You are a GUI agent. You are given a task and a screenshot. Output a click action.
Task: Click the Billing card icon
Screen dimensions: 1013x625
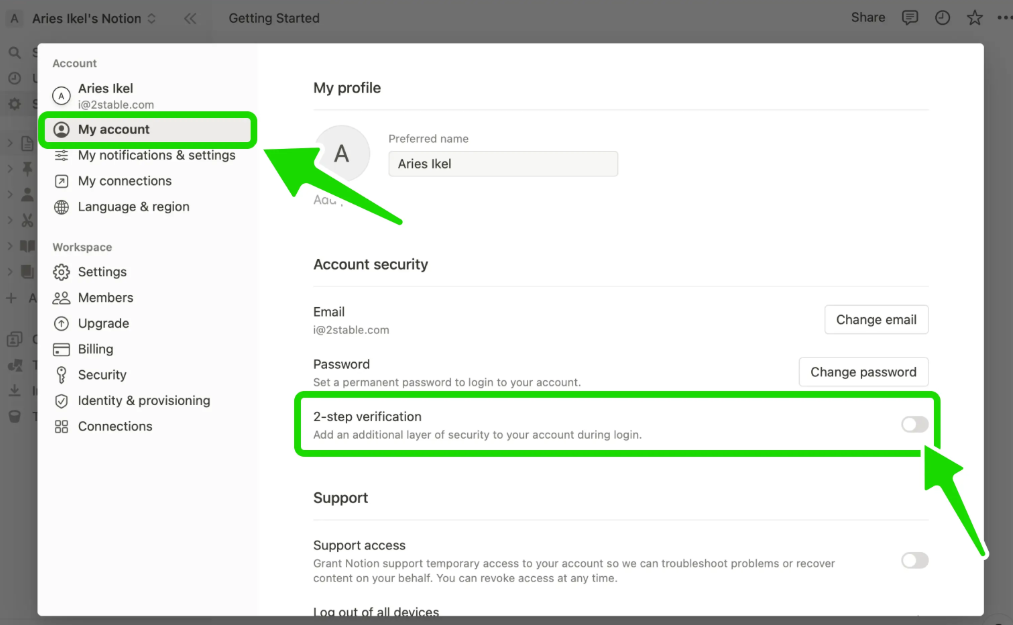tap(61, 350)
